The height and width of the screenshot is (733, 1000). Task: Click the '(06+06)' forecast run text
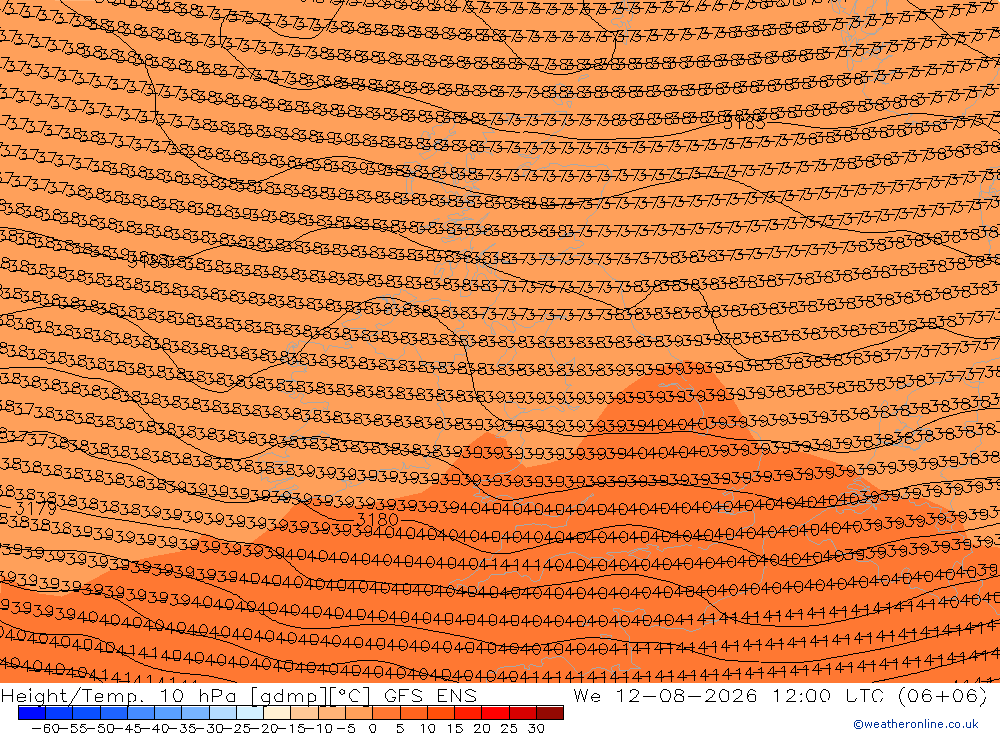[943, 695]
